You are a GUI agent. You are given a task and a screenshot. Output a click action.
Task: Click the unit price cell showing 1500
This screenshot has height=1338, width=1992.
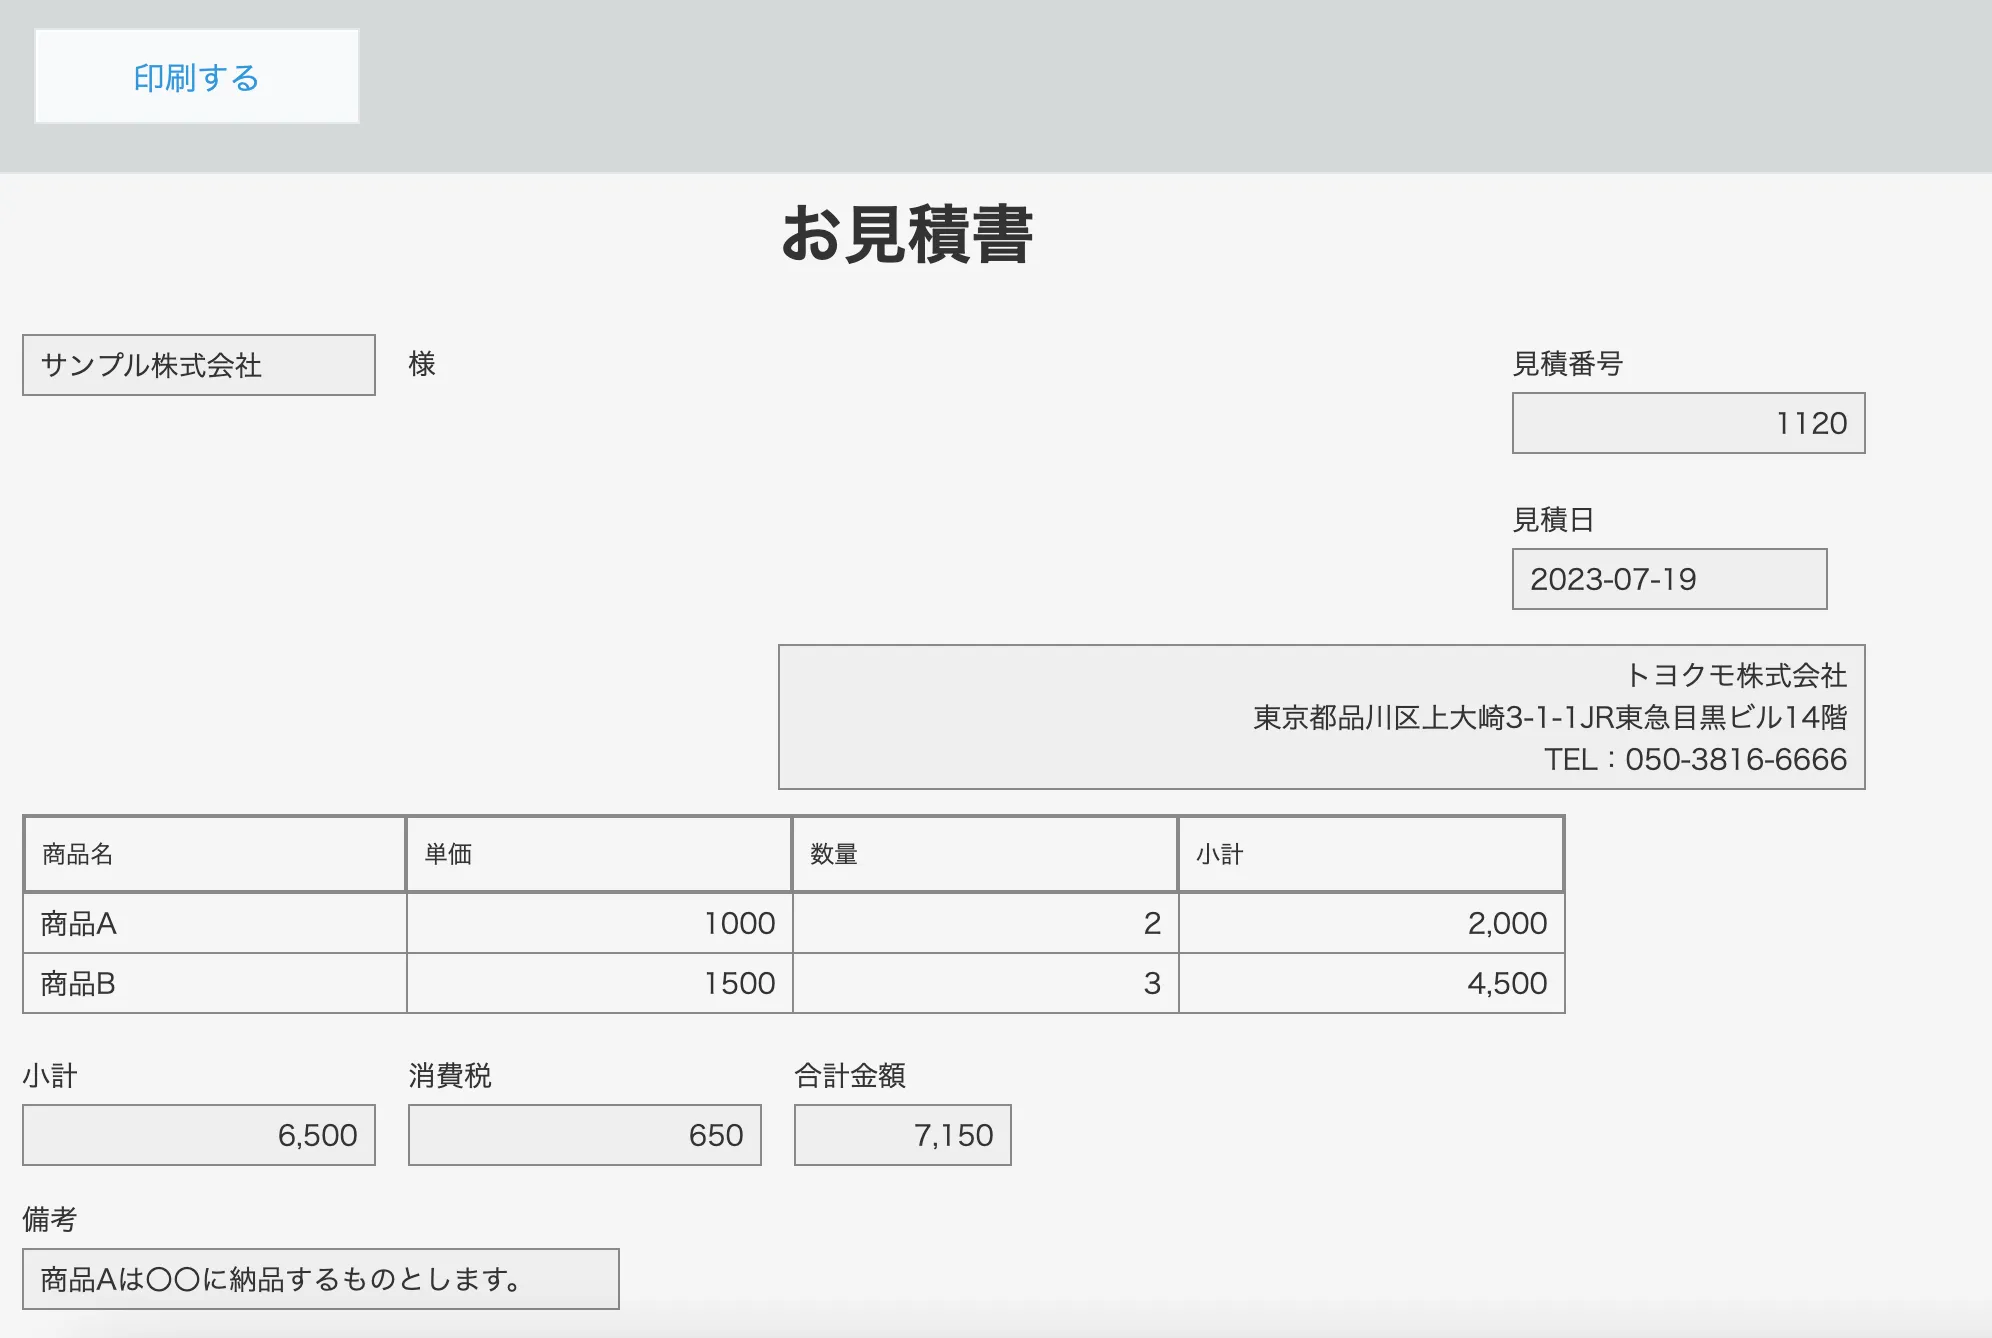[598, 983]
